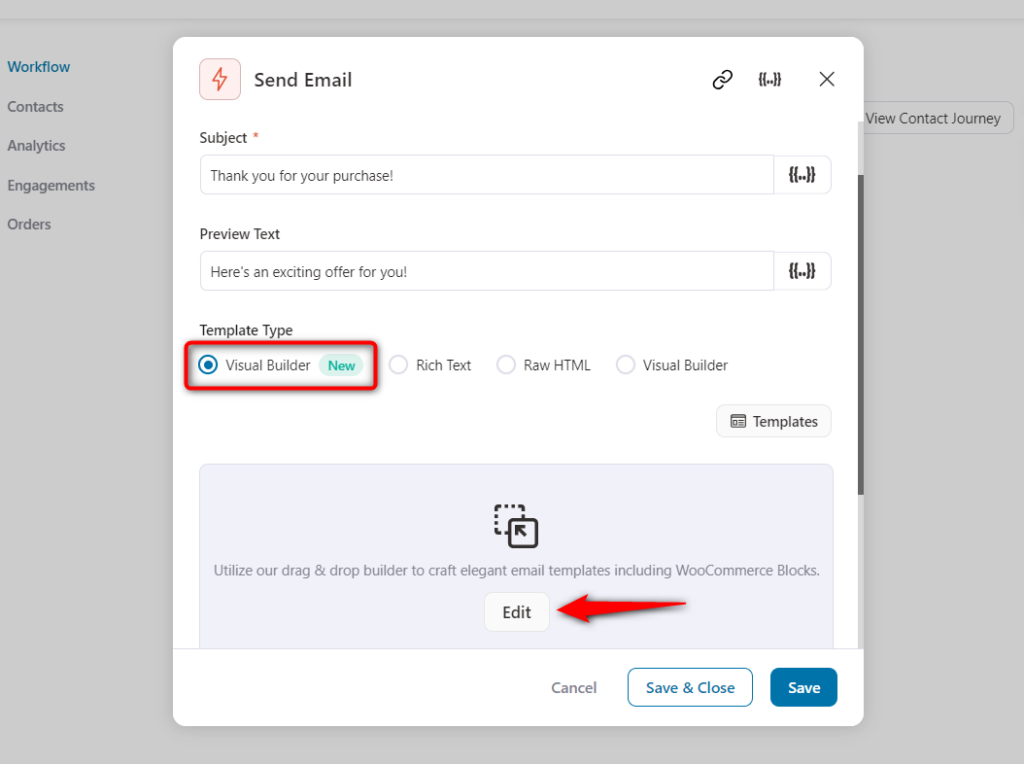
Task: Click the drag & drop builder placeholder icon
Action: pos(516,527)
